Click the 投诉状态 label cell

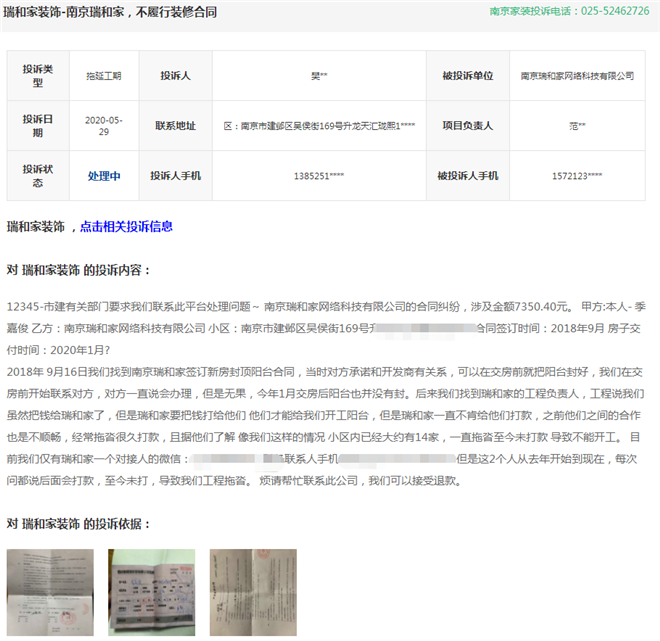[39, 176]
